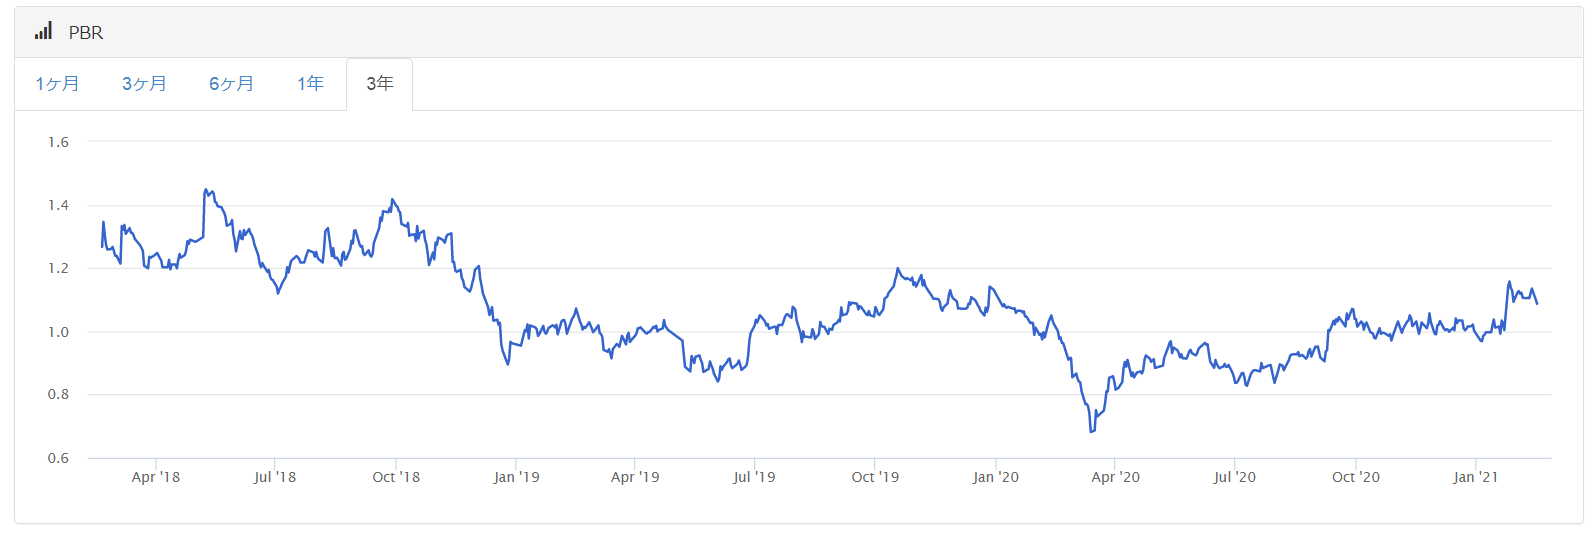Open the 6ヶ月 chart tab
This screenshot has width=1594, height=538.
(231, 84)
